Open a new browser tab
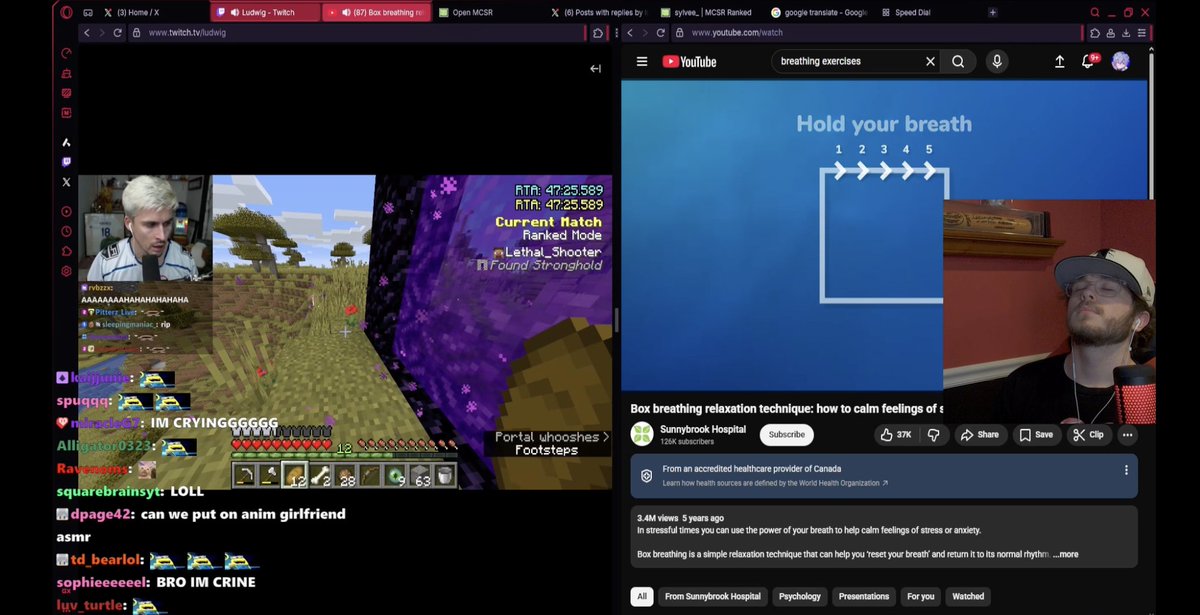Viewport: 1200px width, 615px height. tap(992, 12)
